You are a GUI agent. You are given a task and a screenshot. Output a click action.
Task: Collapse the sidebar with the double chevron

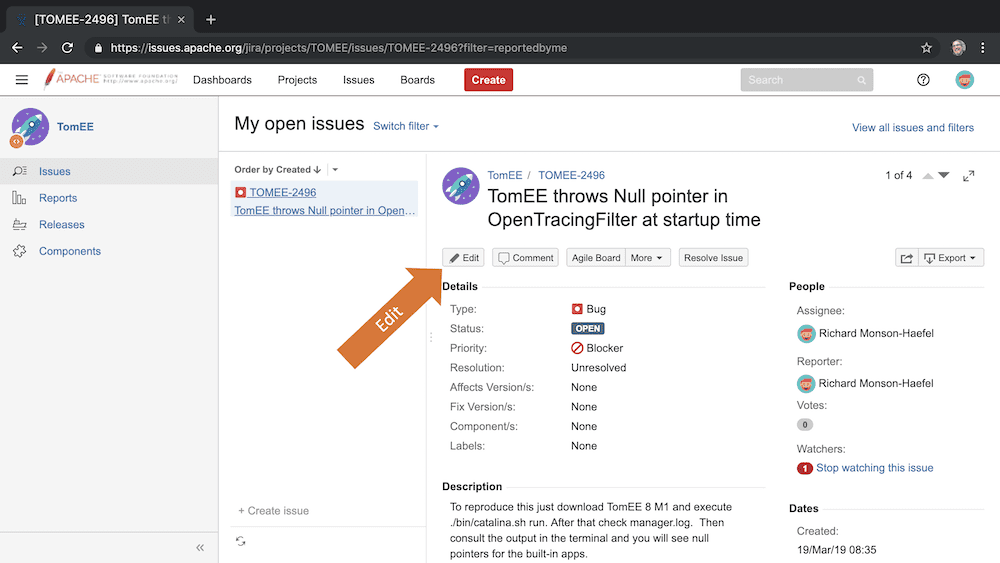200,548
